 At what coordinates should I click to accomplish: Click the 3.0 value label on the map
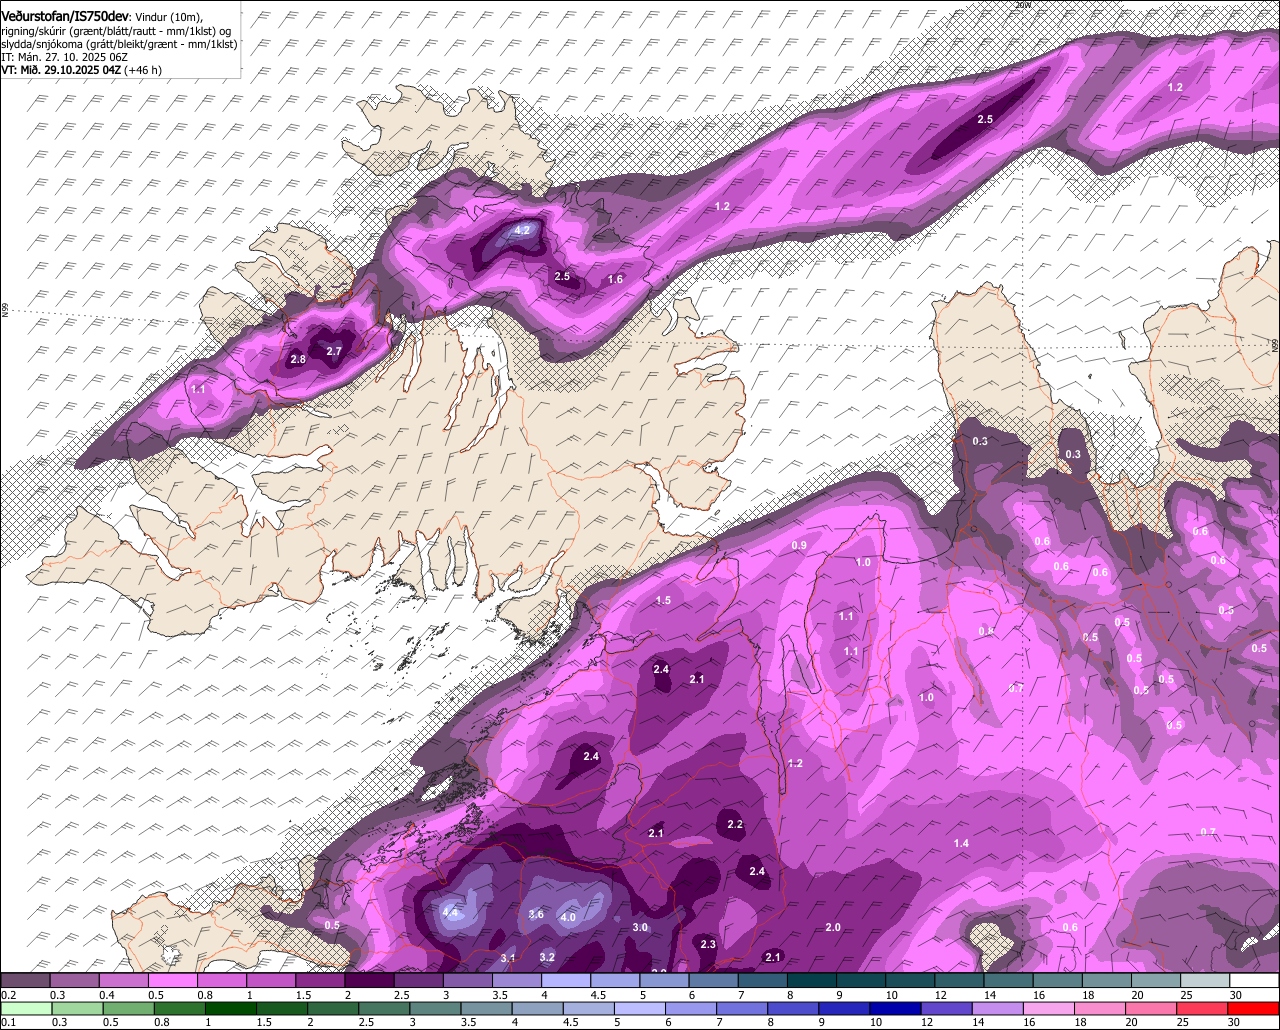click(641, 928)
